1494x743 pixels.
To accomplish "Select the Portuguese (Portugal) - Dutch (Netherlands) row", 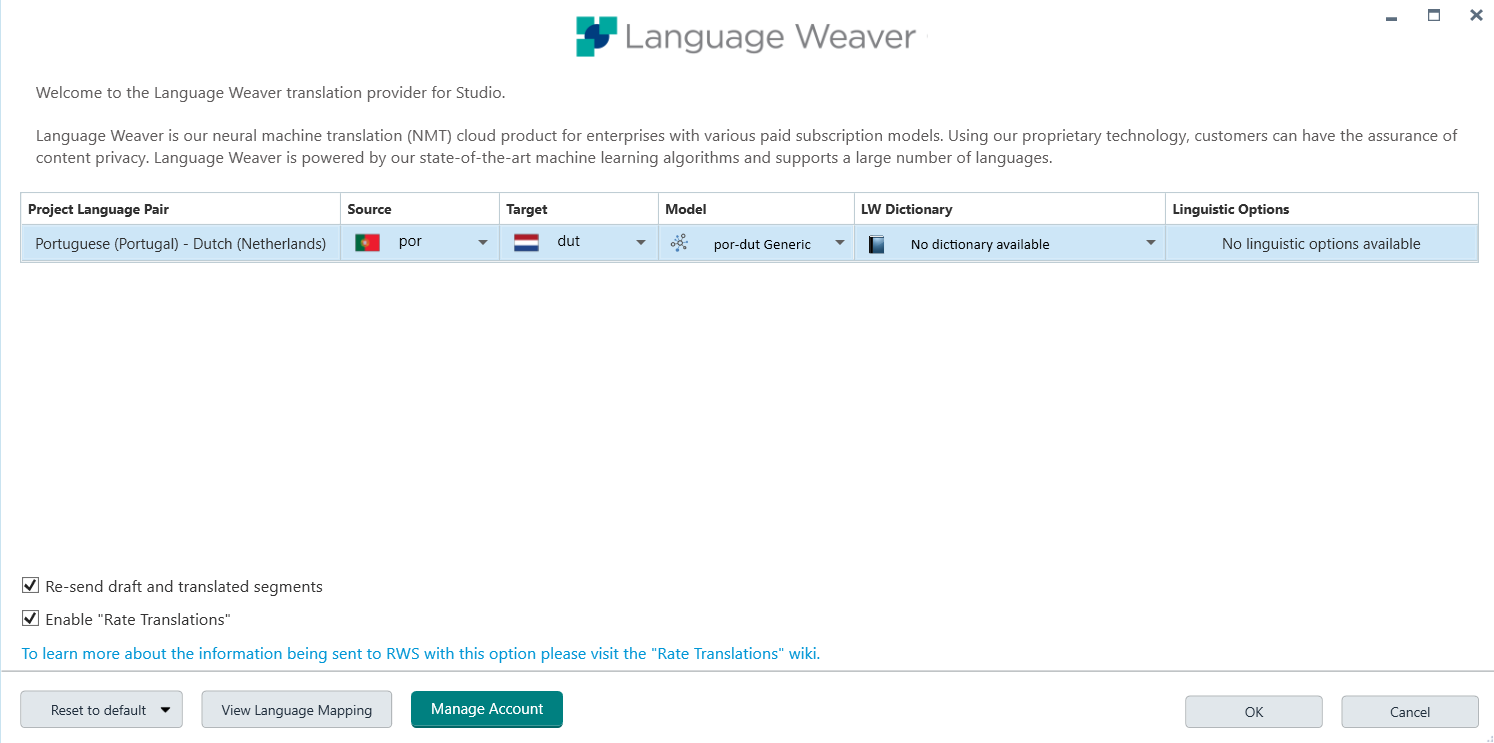I will (x=749, y=243).
